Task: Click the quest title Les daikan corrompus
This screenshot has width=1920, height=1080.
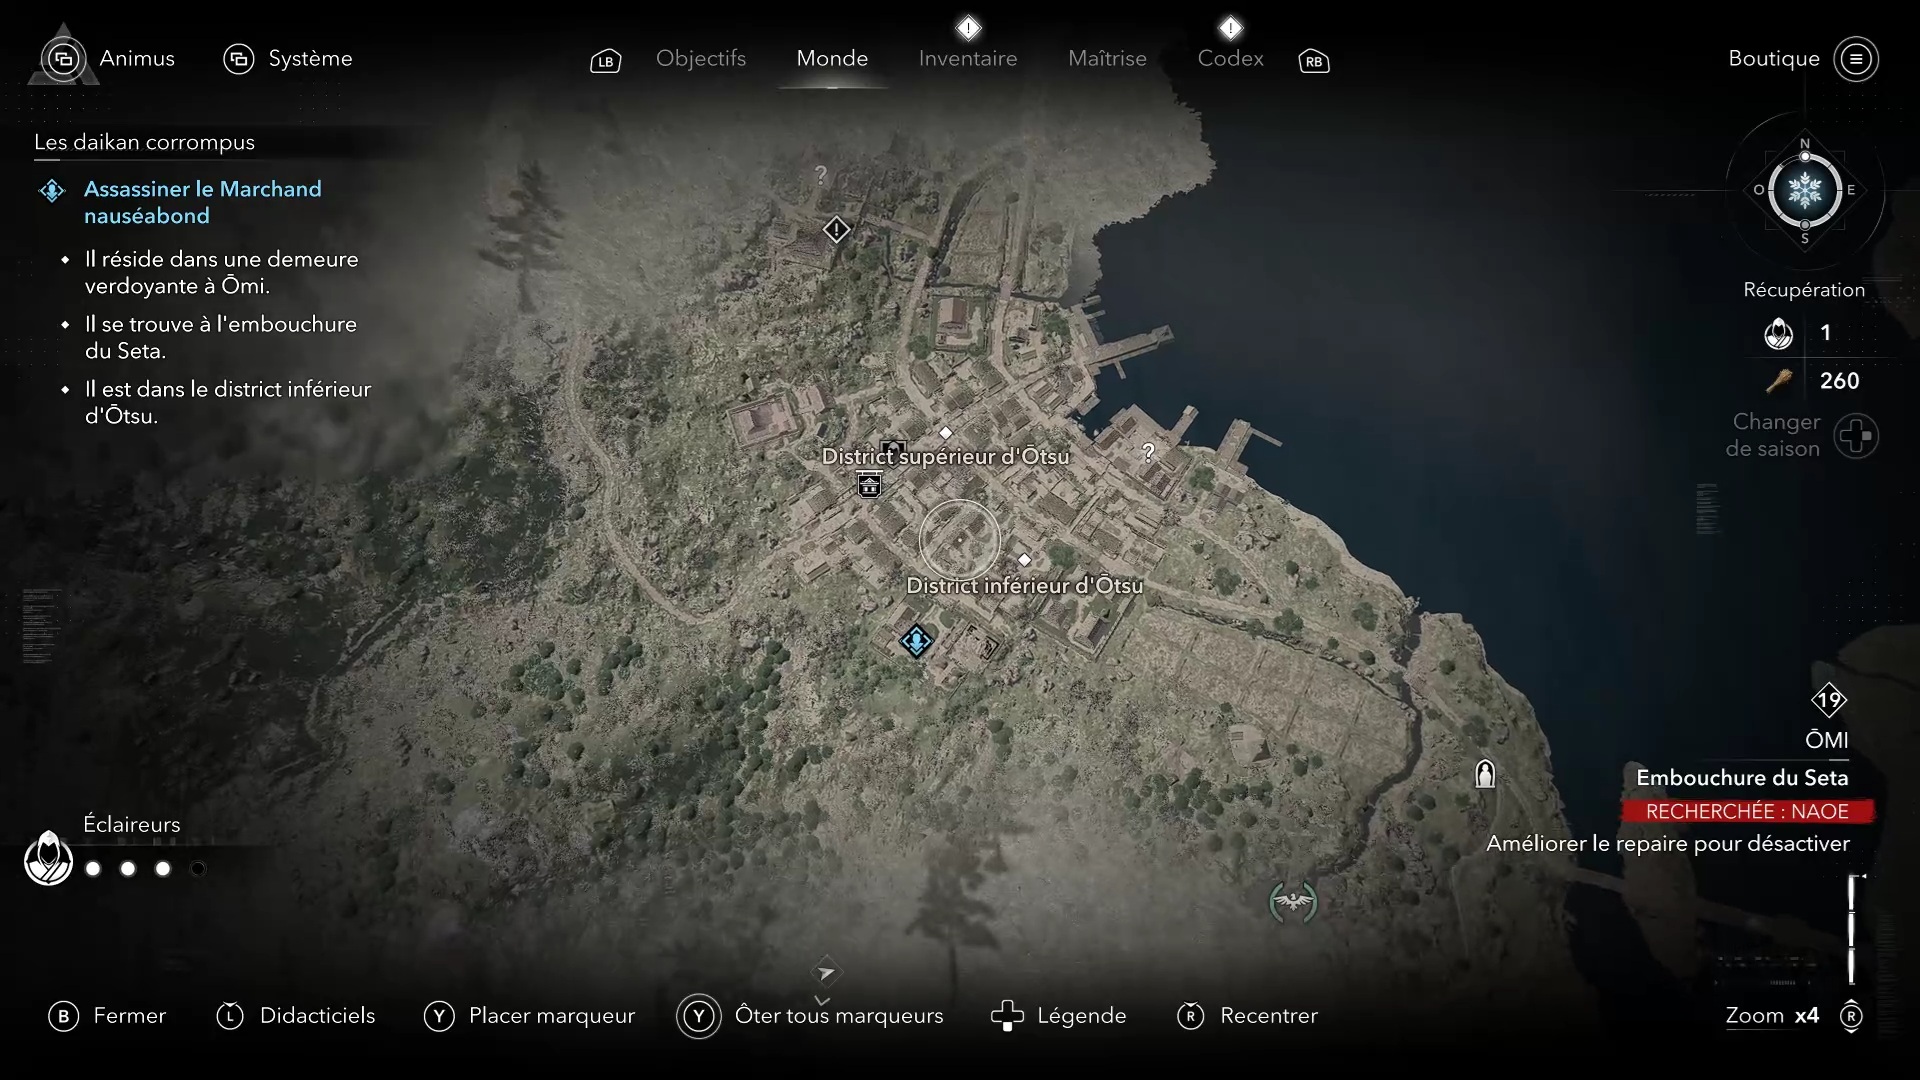Action: tap(144, 142)
